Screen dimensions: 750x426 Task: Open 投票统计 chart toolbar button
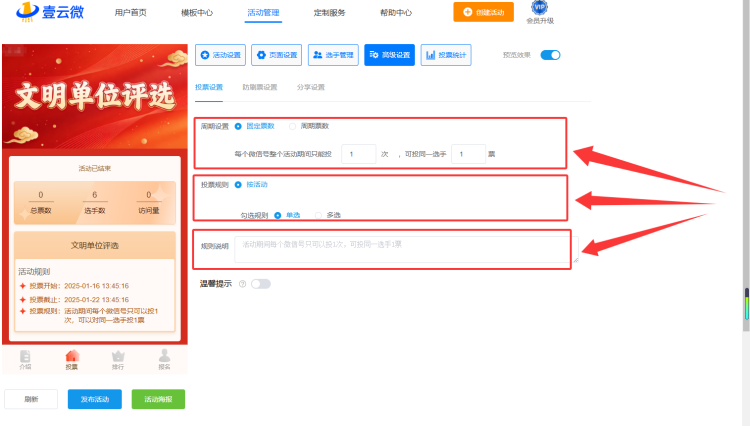(x=446, y=55)
